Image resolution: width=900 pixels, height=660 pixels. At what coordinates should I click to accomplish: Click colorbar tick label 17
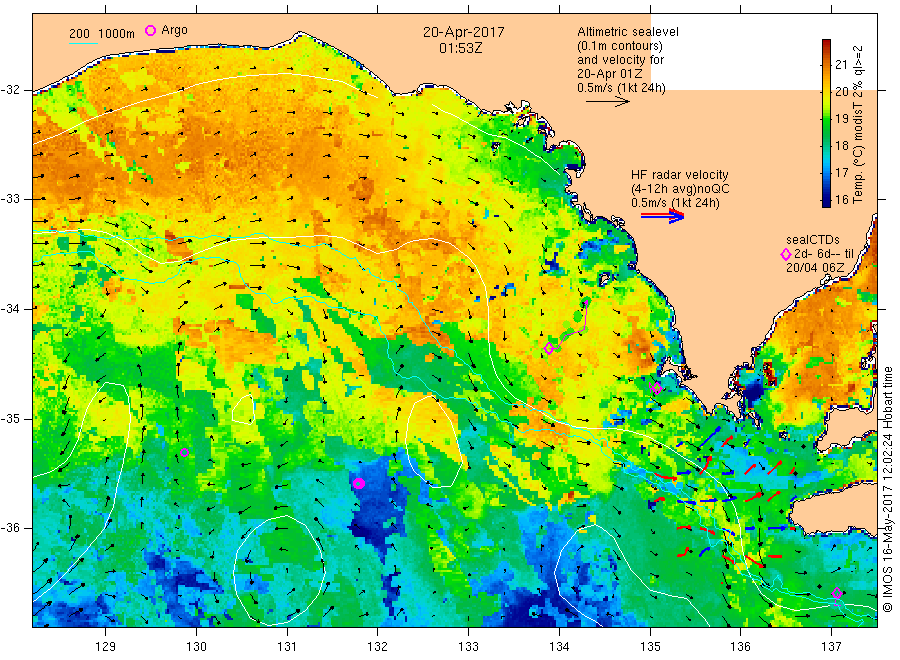point(841,172)
